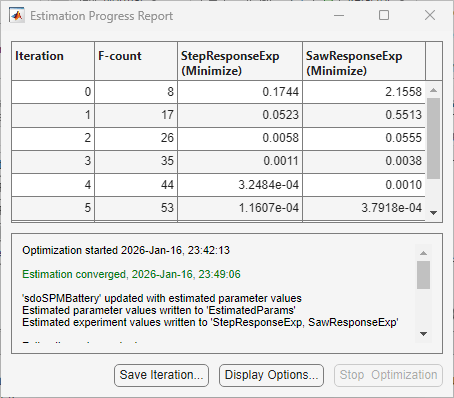454x398 pixels.
Task: Click the iteration table scrollbar thumb
Action: coord(434,138)
